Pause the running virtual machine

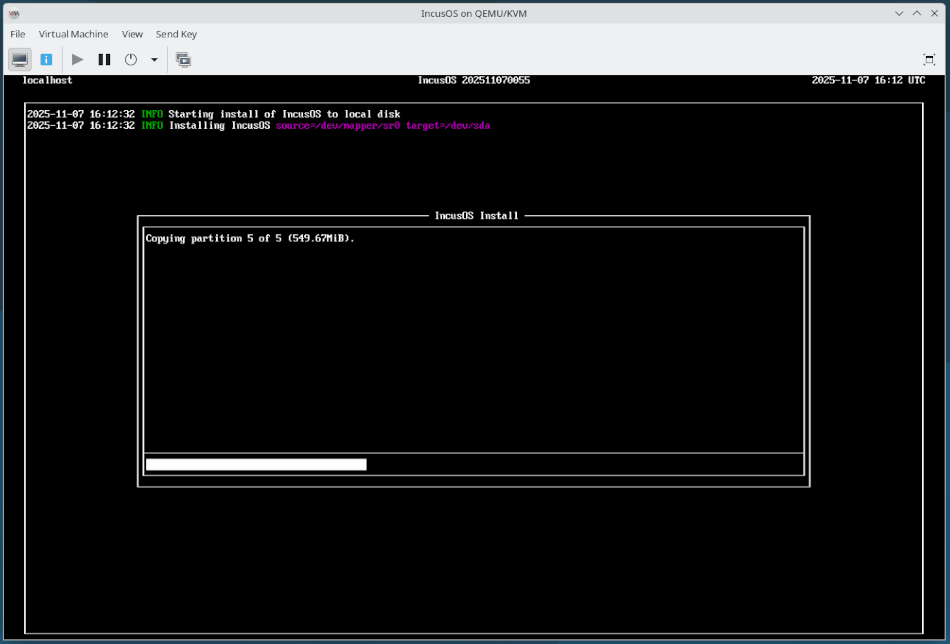pyautogui.click(x=104, y=59)
